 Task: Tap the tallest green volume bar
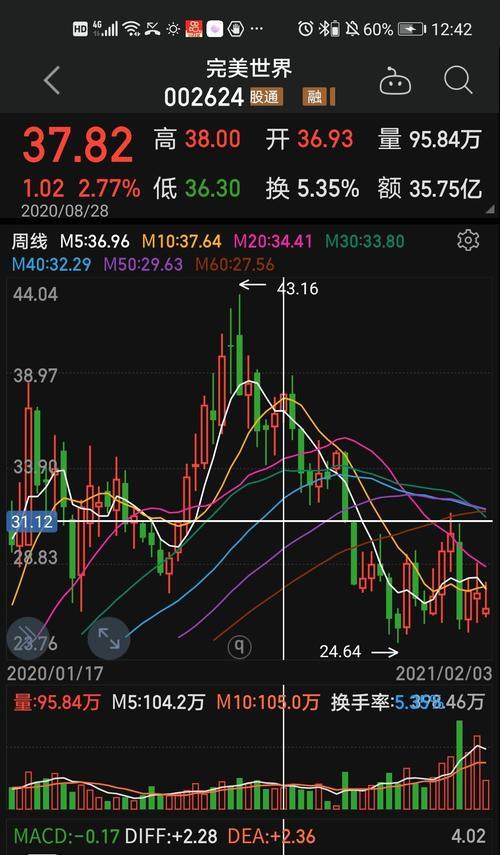click(x=460, y=765)
